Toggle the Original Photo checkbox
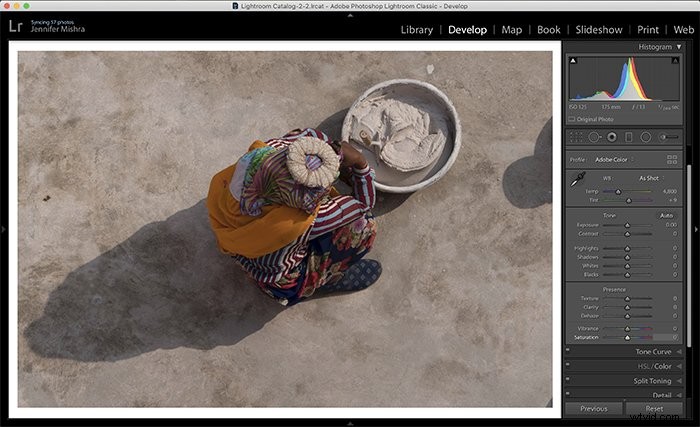The image size is (700, 427). point(571,119)
